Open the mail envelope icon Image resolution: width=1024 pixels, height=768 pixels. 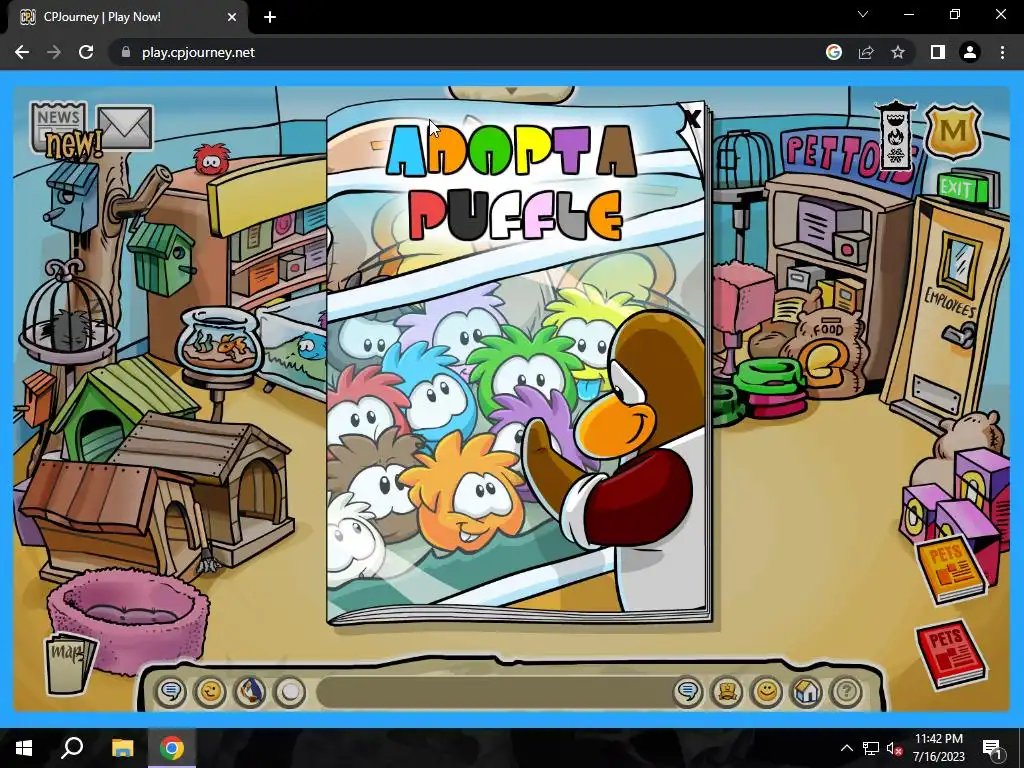coord(125,127)
